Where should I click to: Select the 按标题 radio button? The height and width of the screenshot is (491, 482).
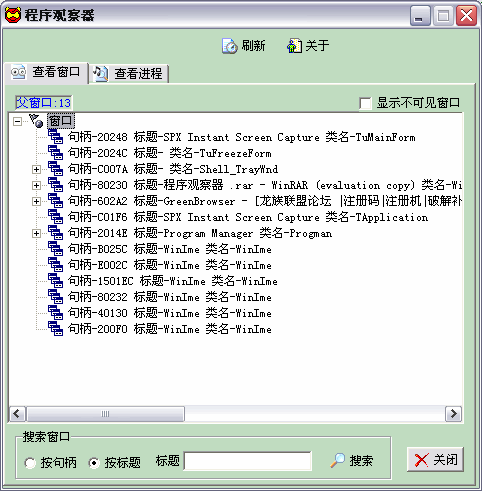(x=94, y=463)
